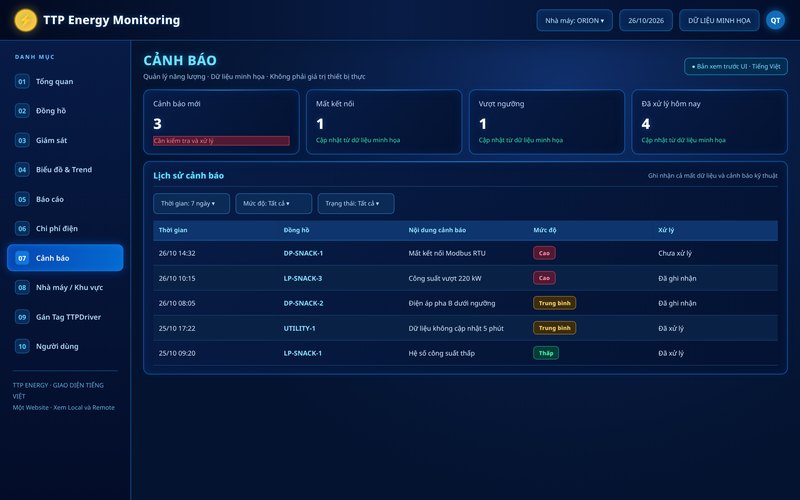Click meter name LP-SNACK-3
The image size is (800, 500).
click(x=303, y=278)
